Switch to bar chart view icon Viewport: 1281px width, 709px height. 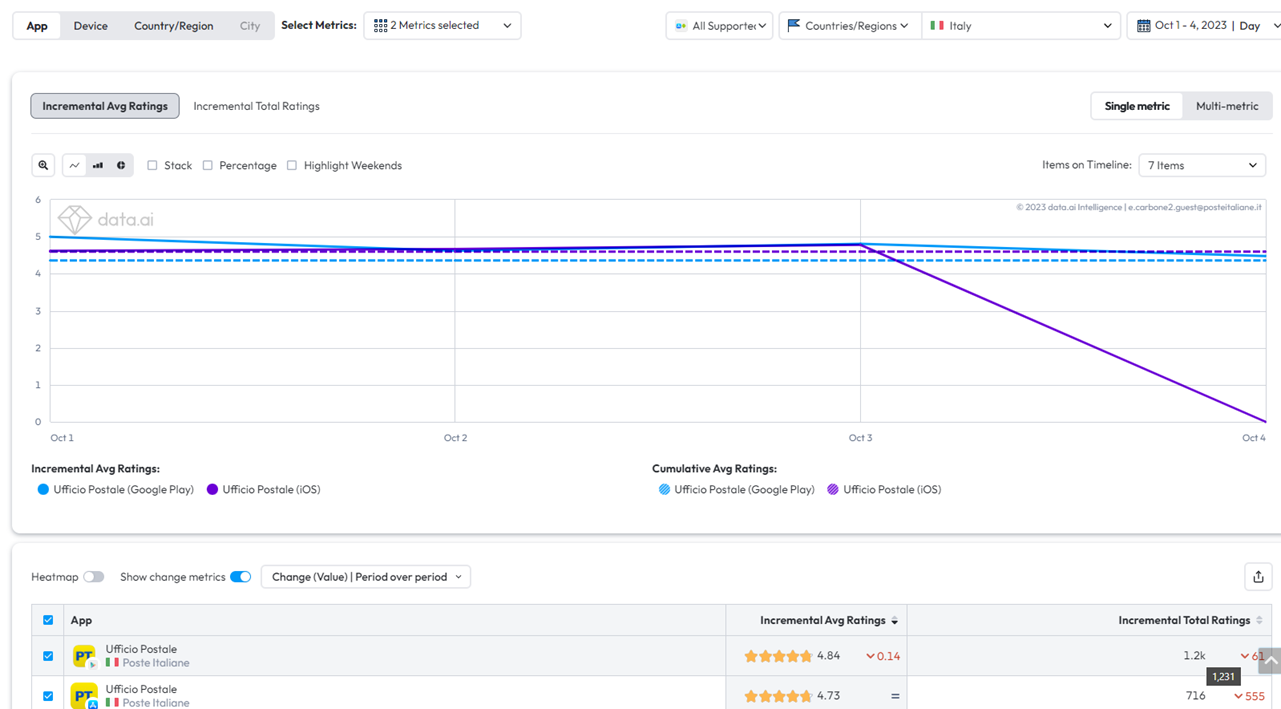pos(97,165)
